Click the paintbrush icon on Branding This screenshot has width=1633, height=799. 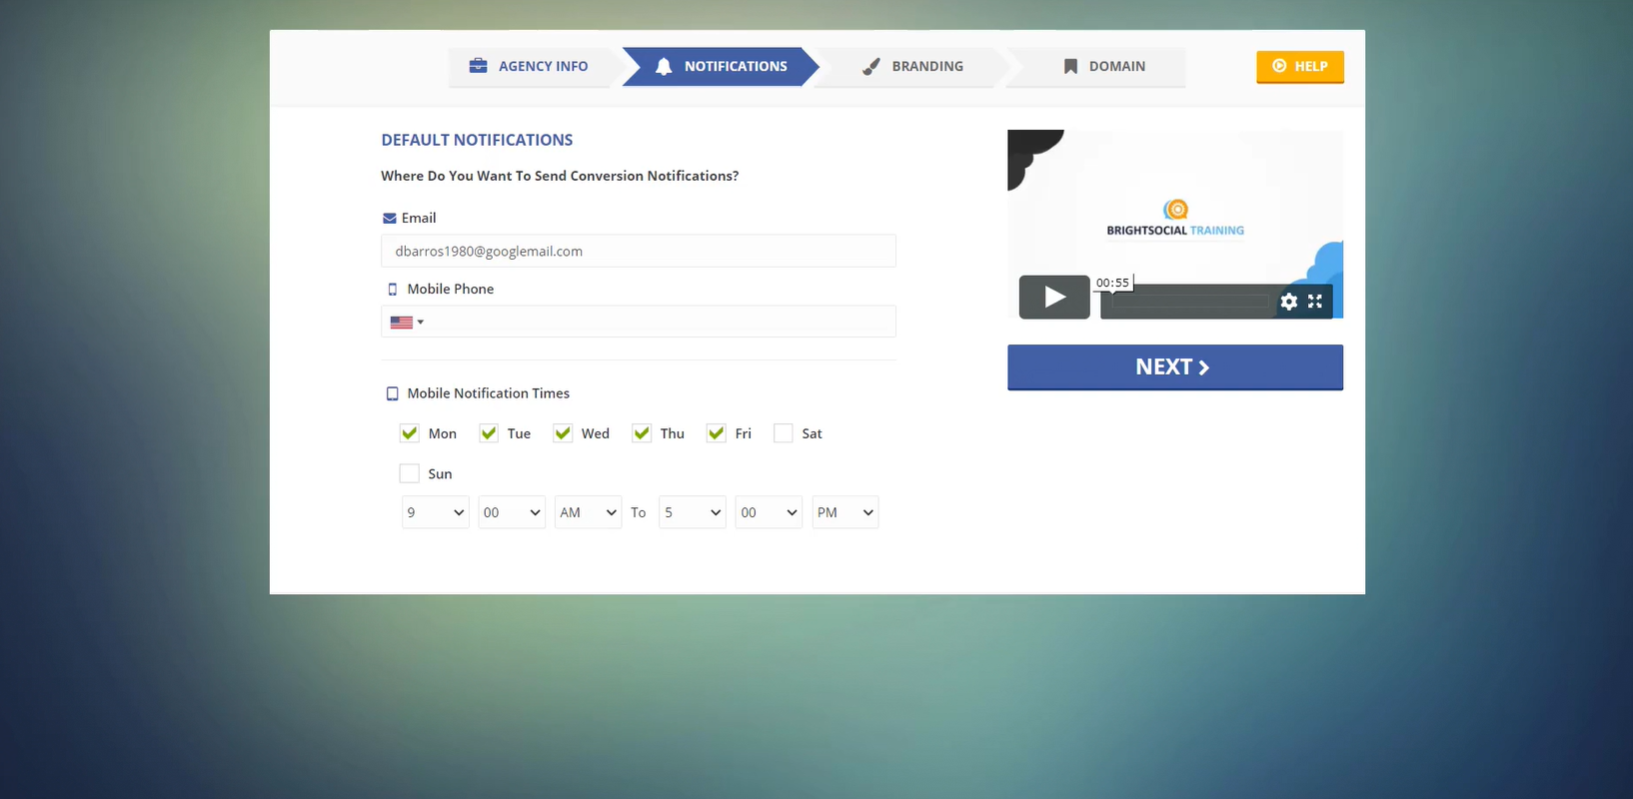(x=871, y=66)
